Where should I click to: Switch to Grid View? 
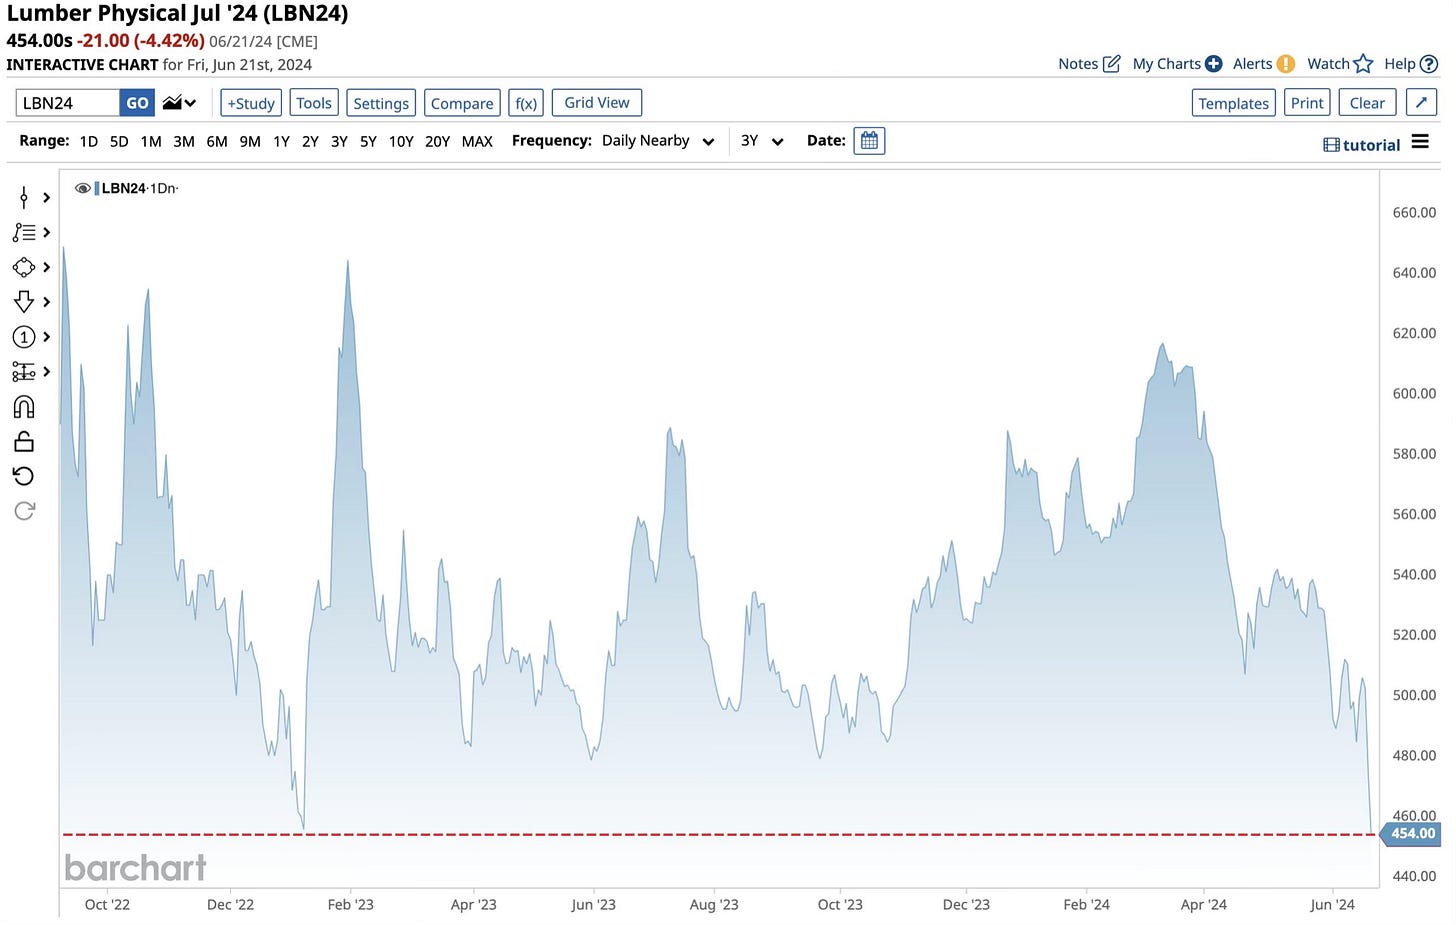click(597, 102)
